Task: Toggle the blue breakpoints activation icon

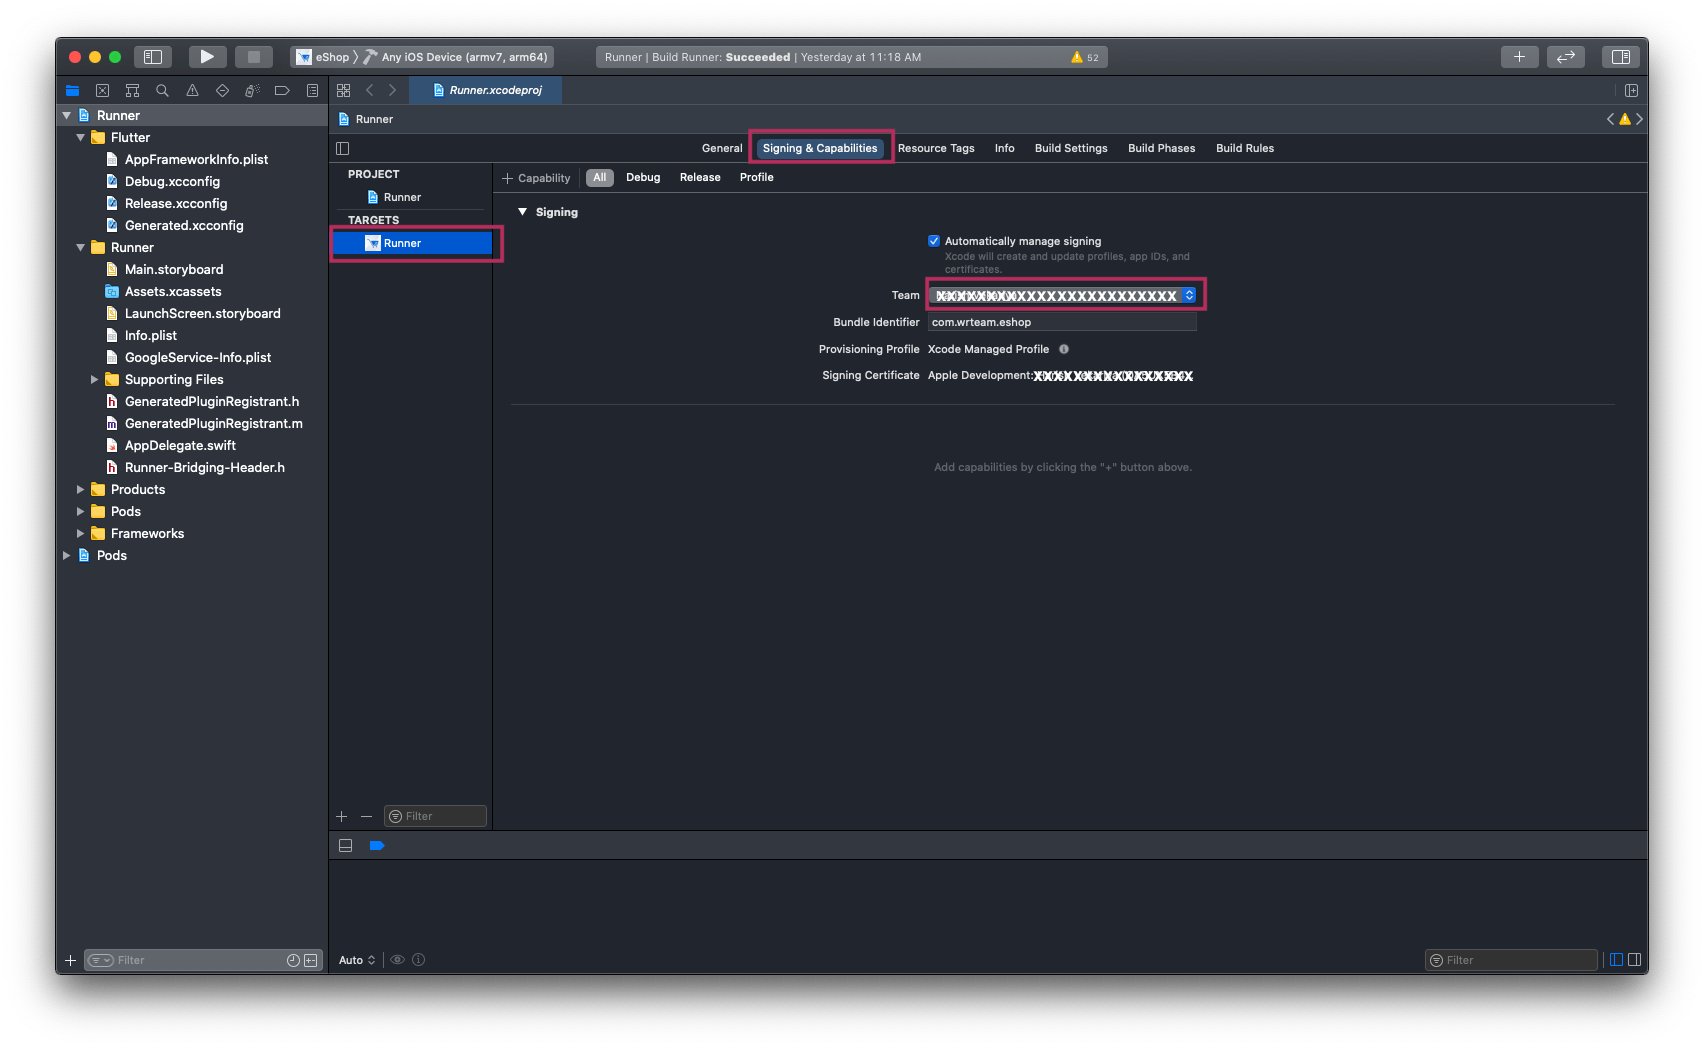Action: pos(377,845)
